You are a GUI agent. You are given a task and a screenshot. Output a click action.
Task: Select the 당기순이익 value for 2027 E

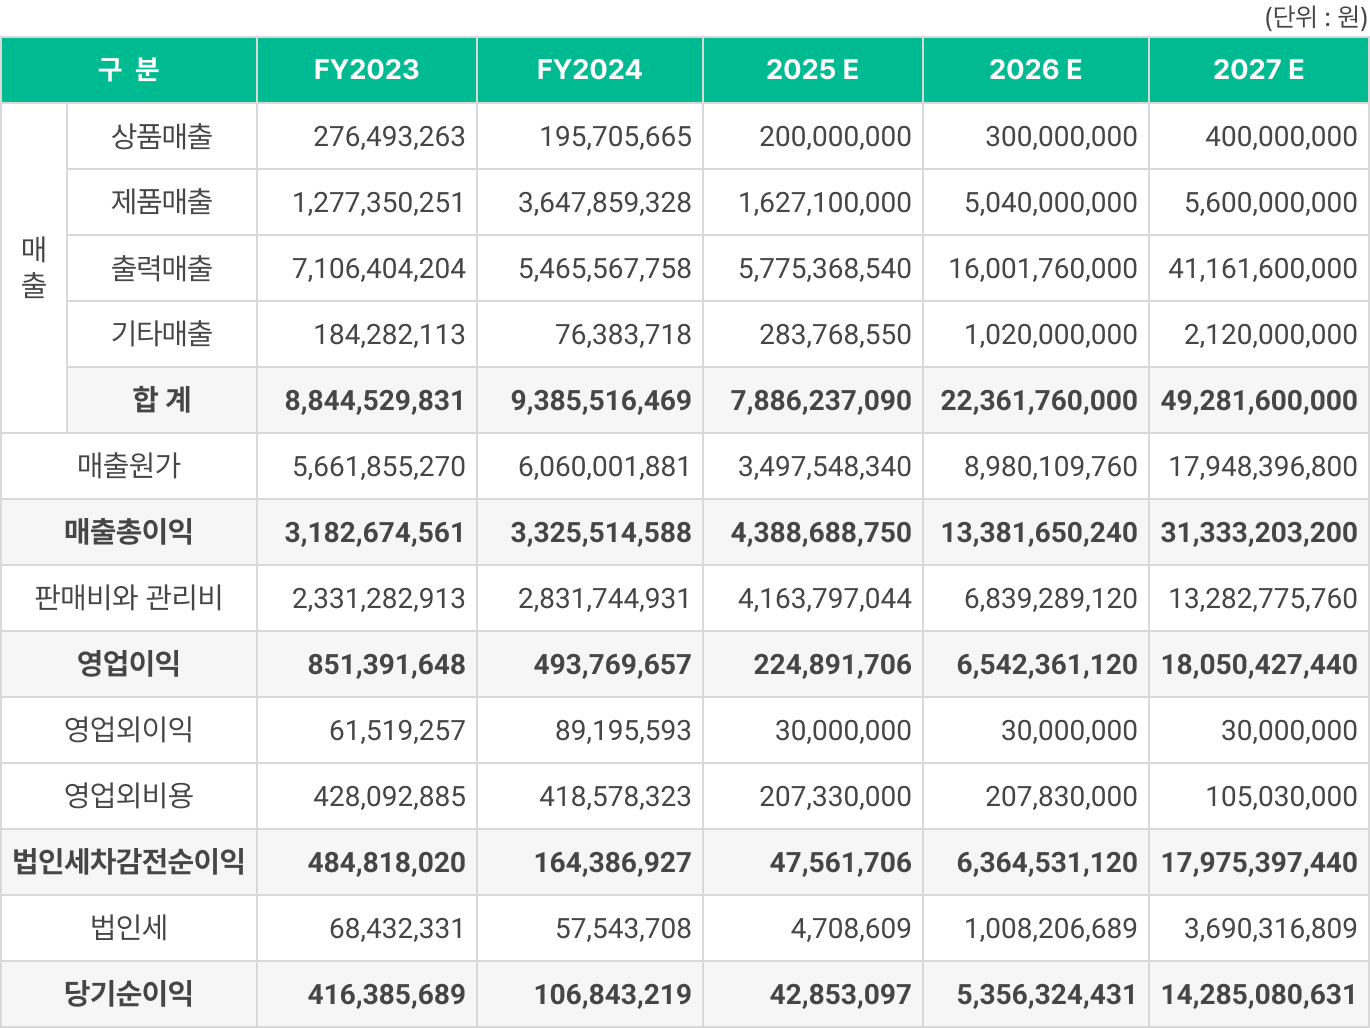(1258, 994)
